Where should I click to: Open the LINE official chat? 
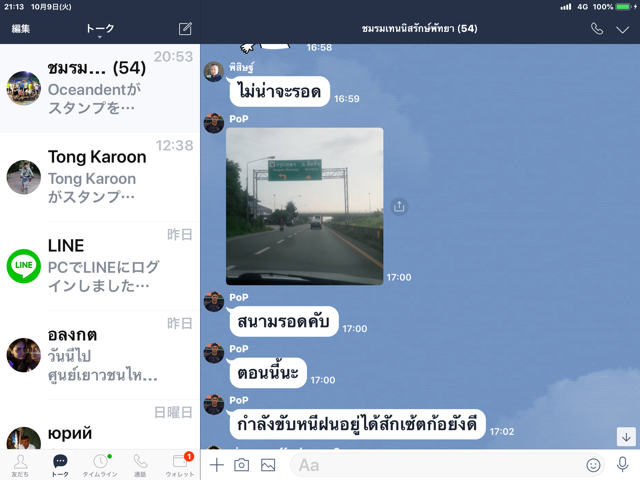click(100, 266)
